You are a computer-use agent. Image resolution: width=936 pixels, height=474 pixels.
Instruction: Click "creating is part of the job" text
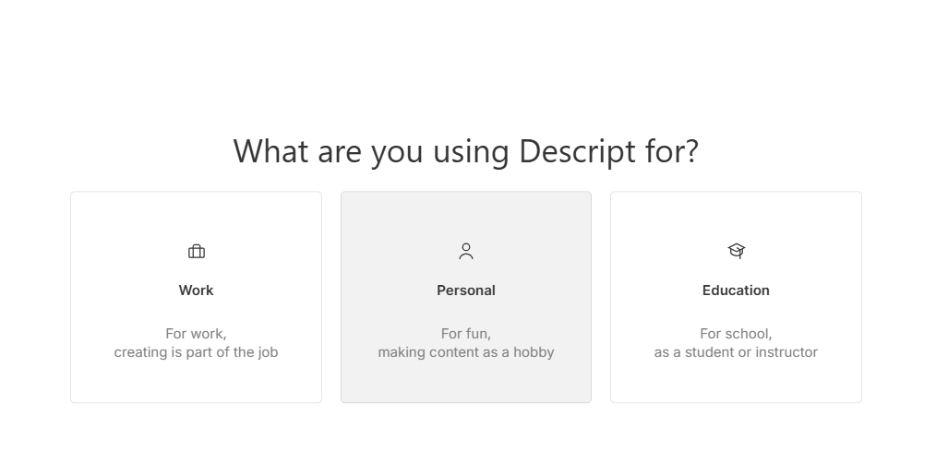pos(196,352)
